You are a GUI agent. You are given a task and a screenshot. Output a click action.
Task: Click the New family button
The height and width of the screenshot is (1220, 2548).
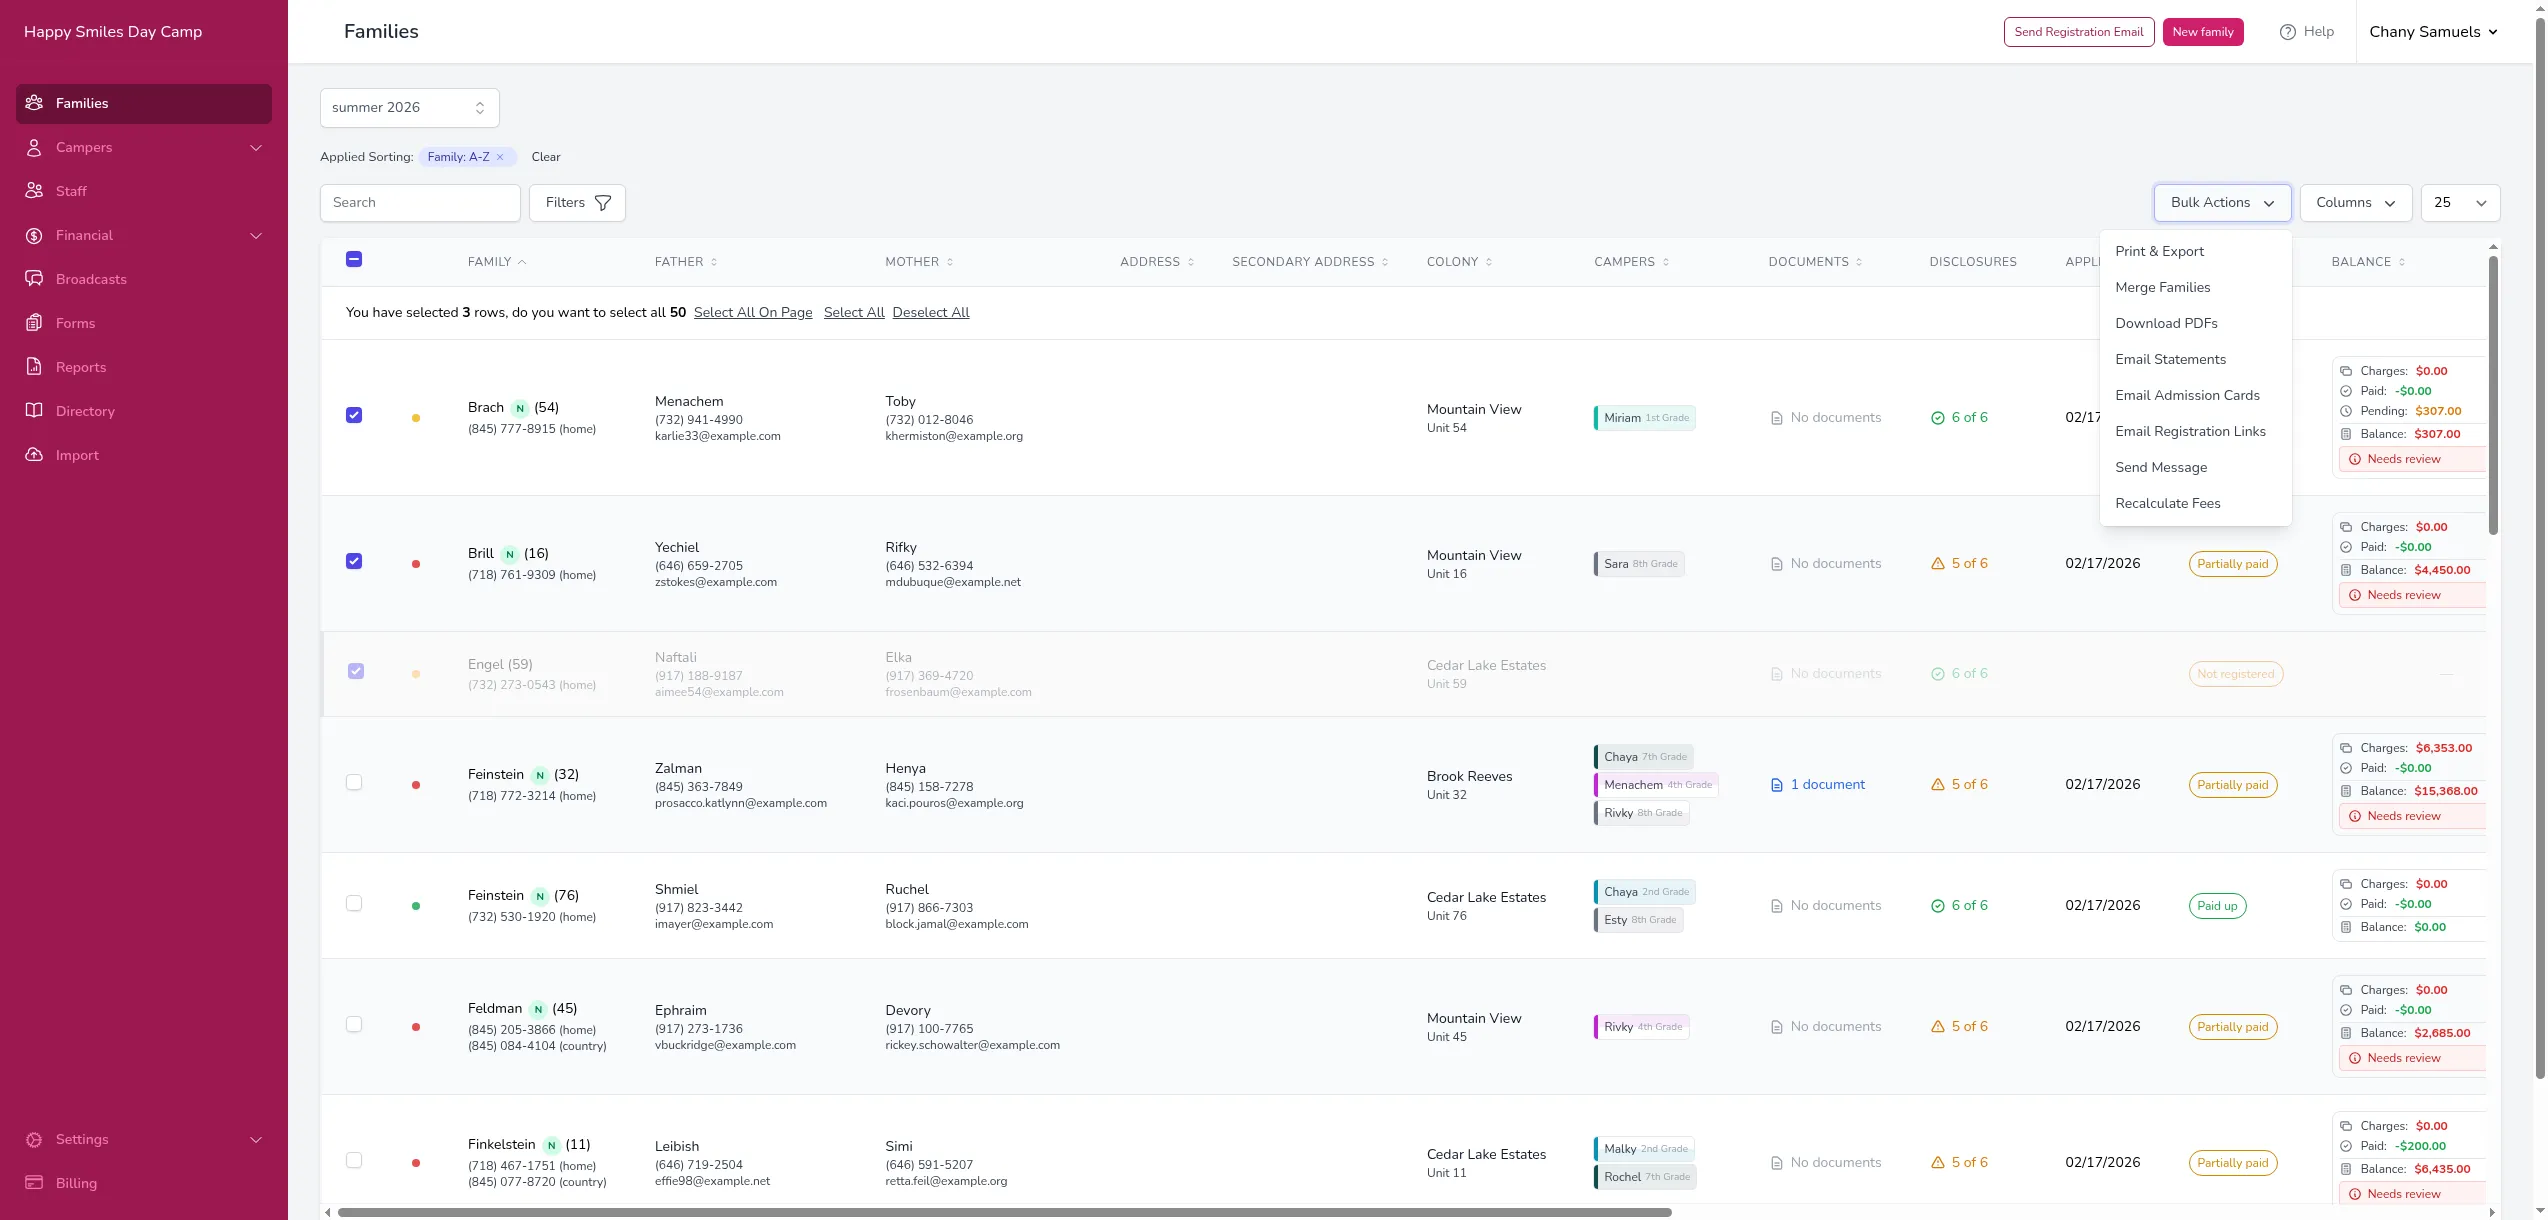click(2203, 32)
